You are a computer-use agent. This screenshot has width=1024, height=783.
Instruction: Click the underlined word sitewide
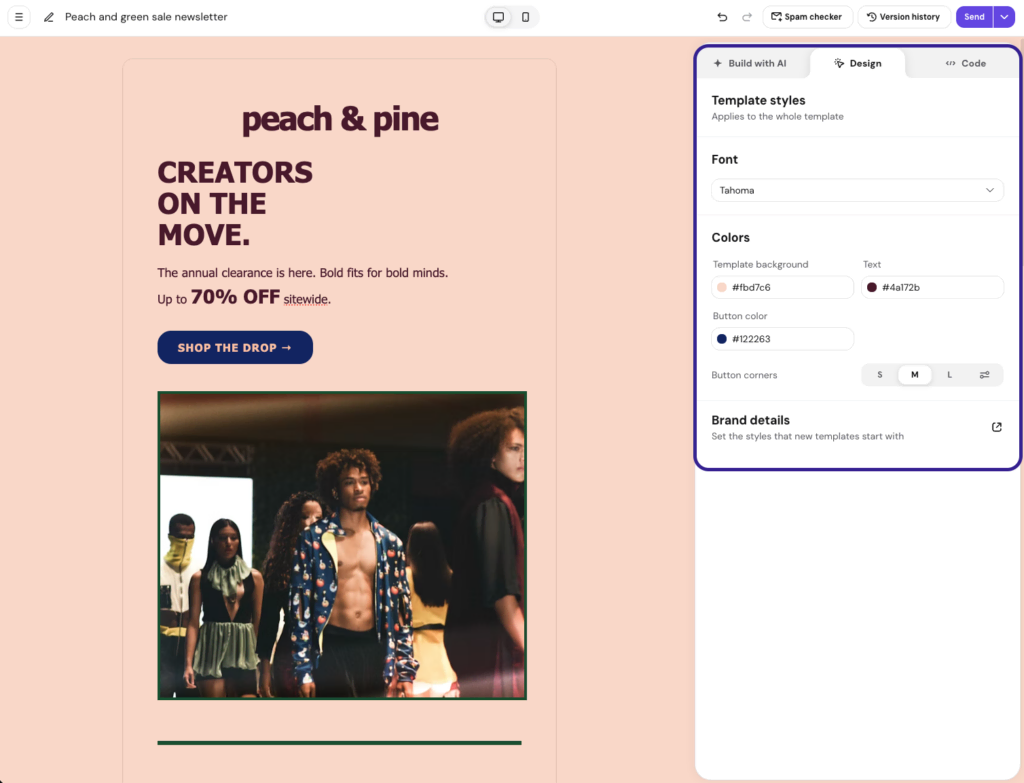pos(306,300)
